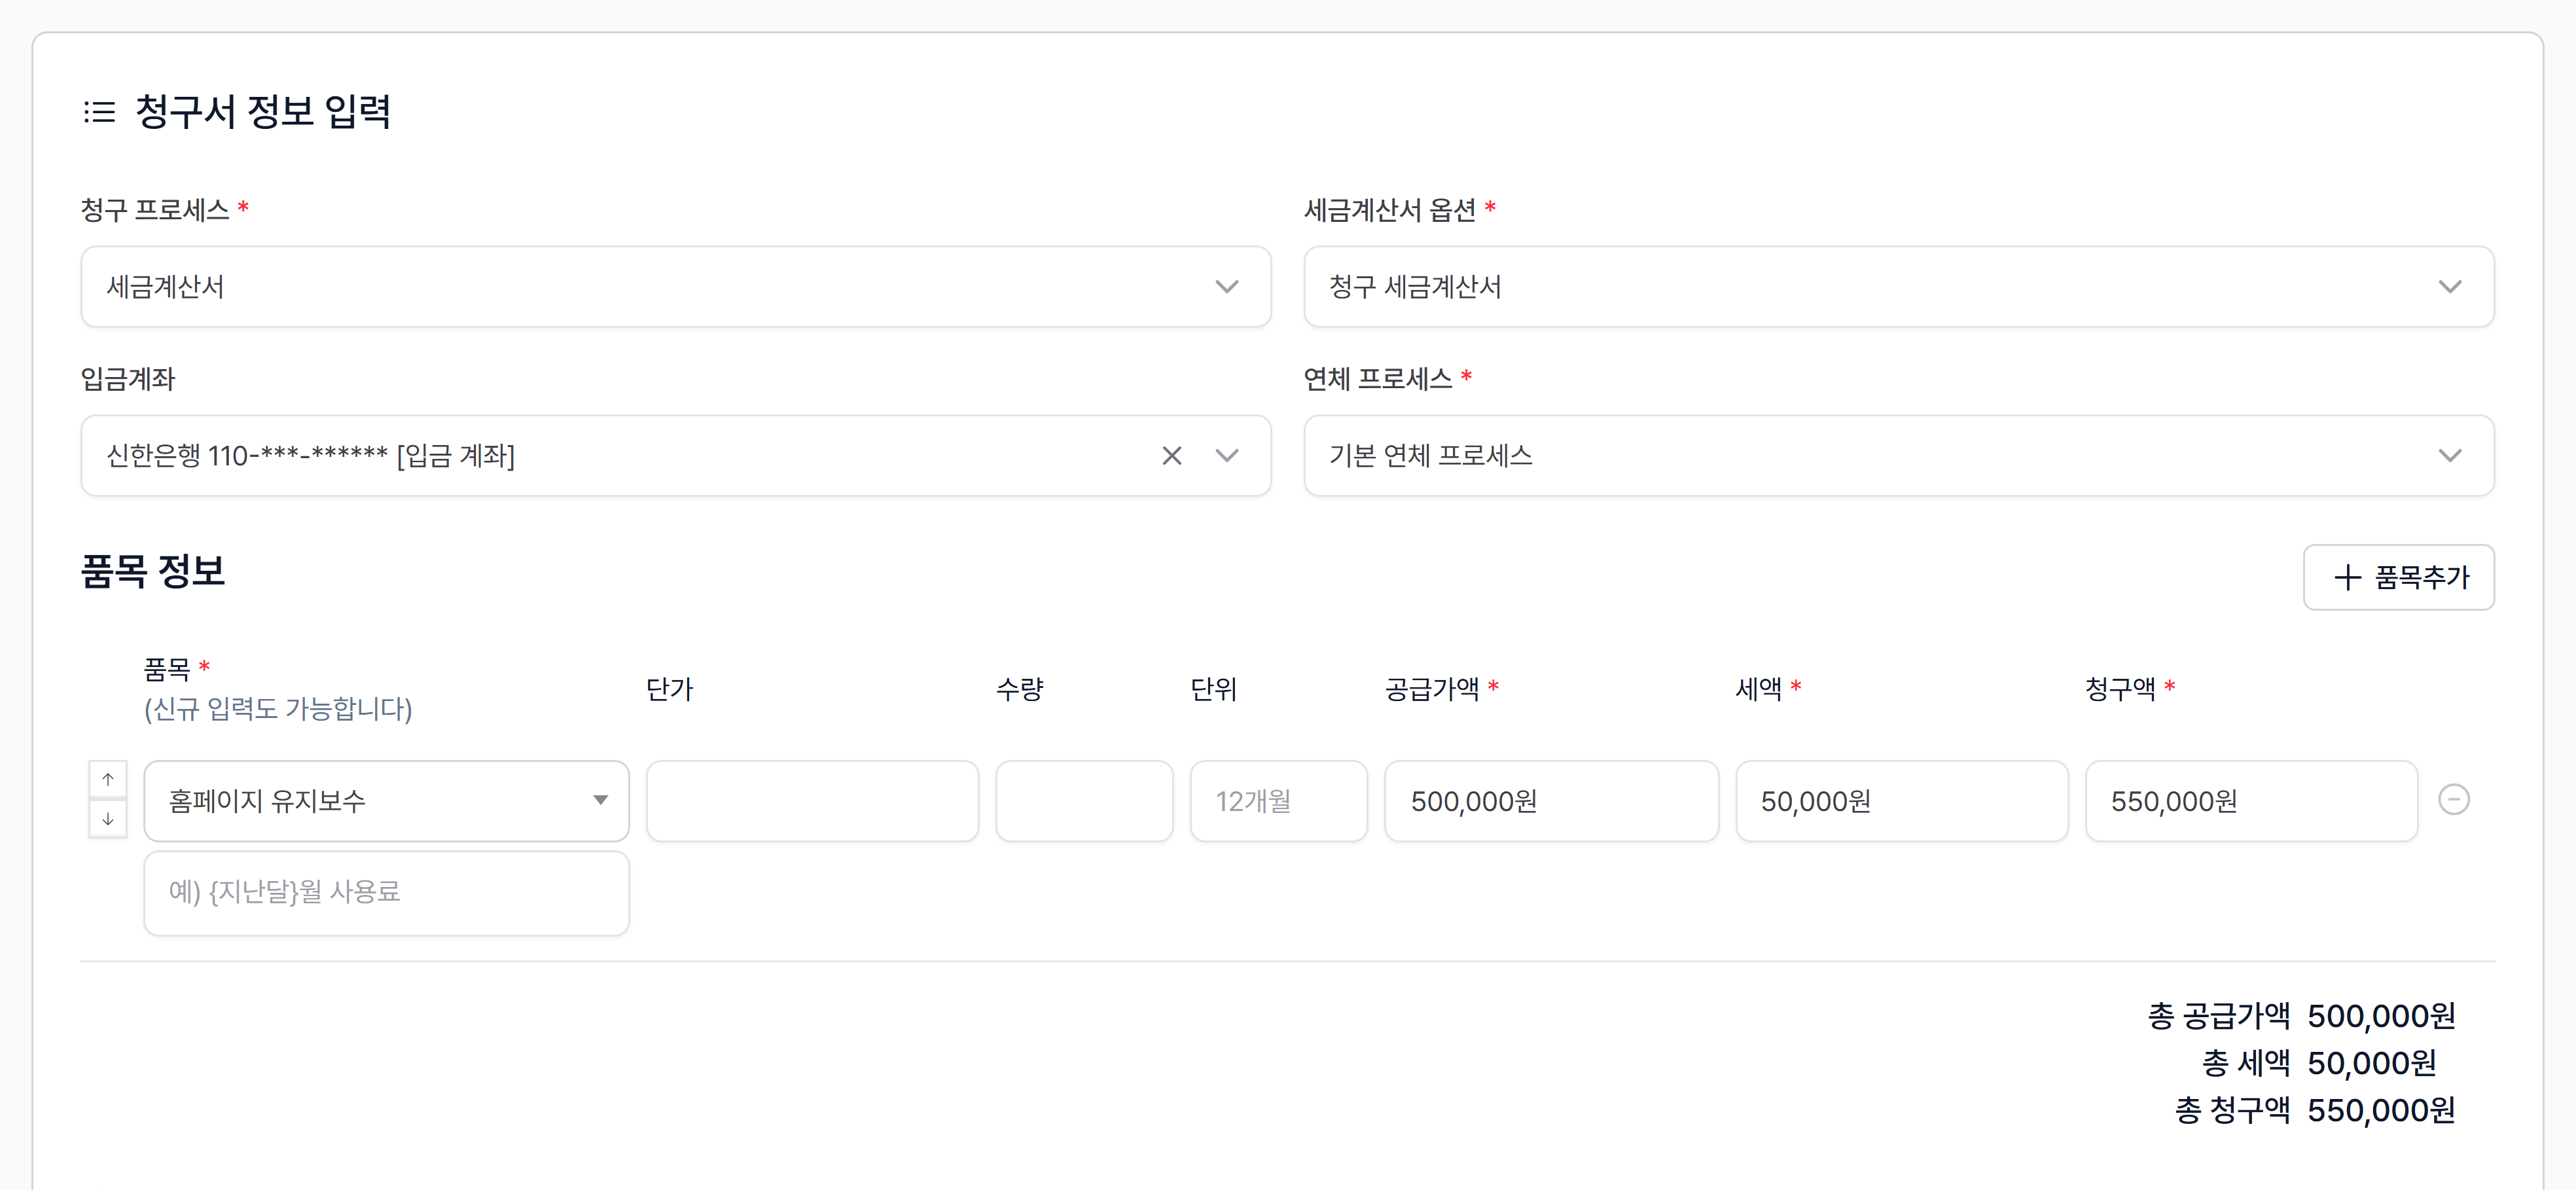This screenshot has width=2576, height=1190.
Task: Move the 홈페이지 유지보수 row down with the down arrow
Action: click(x=108, y=819)
